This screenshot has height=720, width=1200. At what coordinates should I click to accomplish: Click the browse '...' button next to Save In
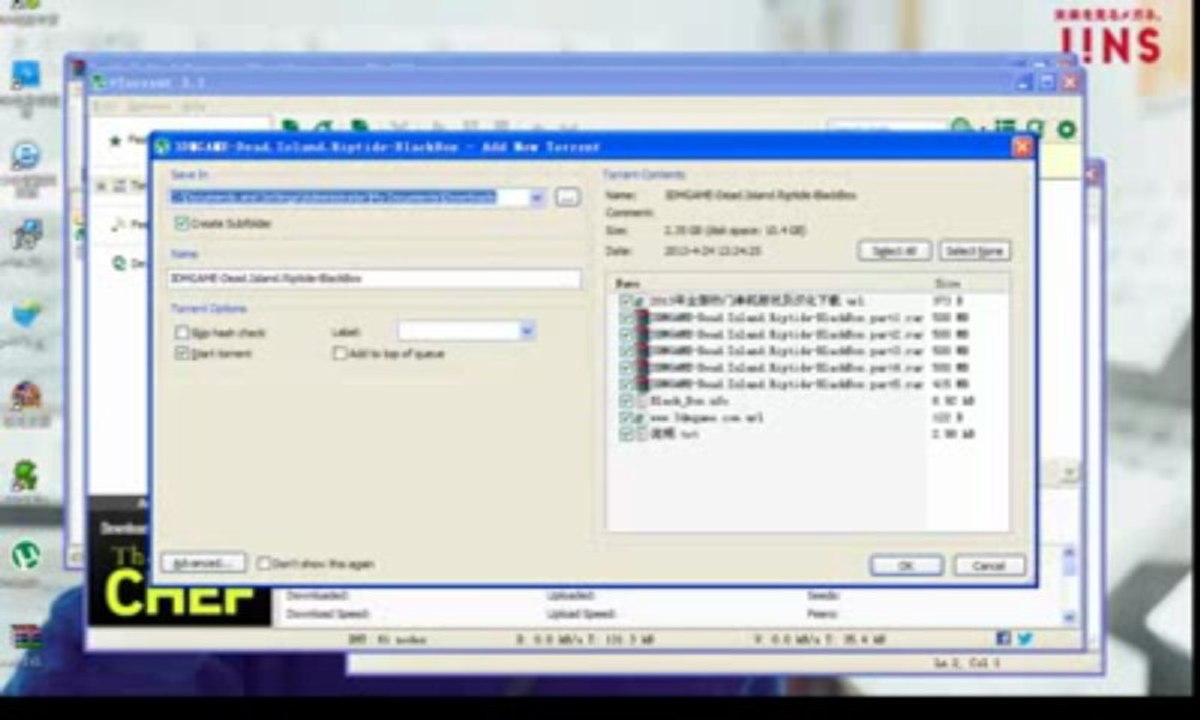coord(567,198)
